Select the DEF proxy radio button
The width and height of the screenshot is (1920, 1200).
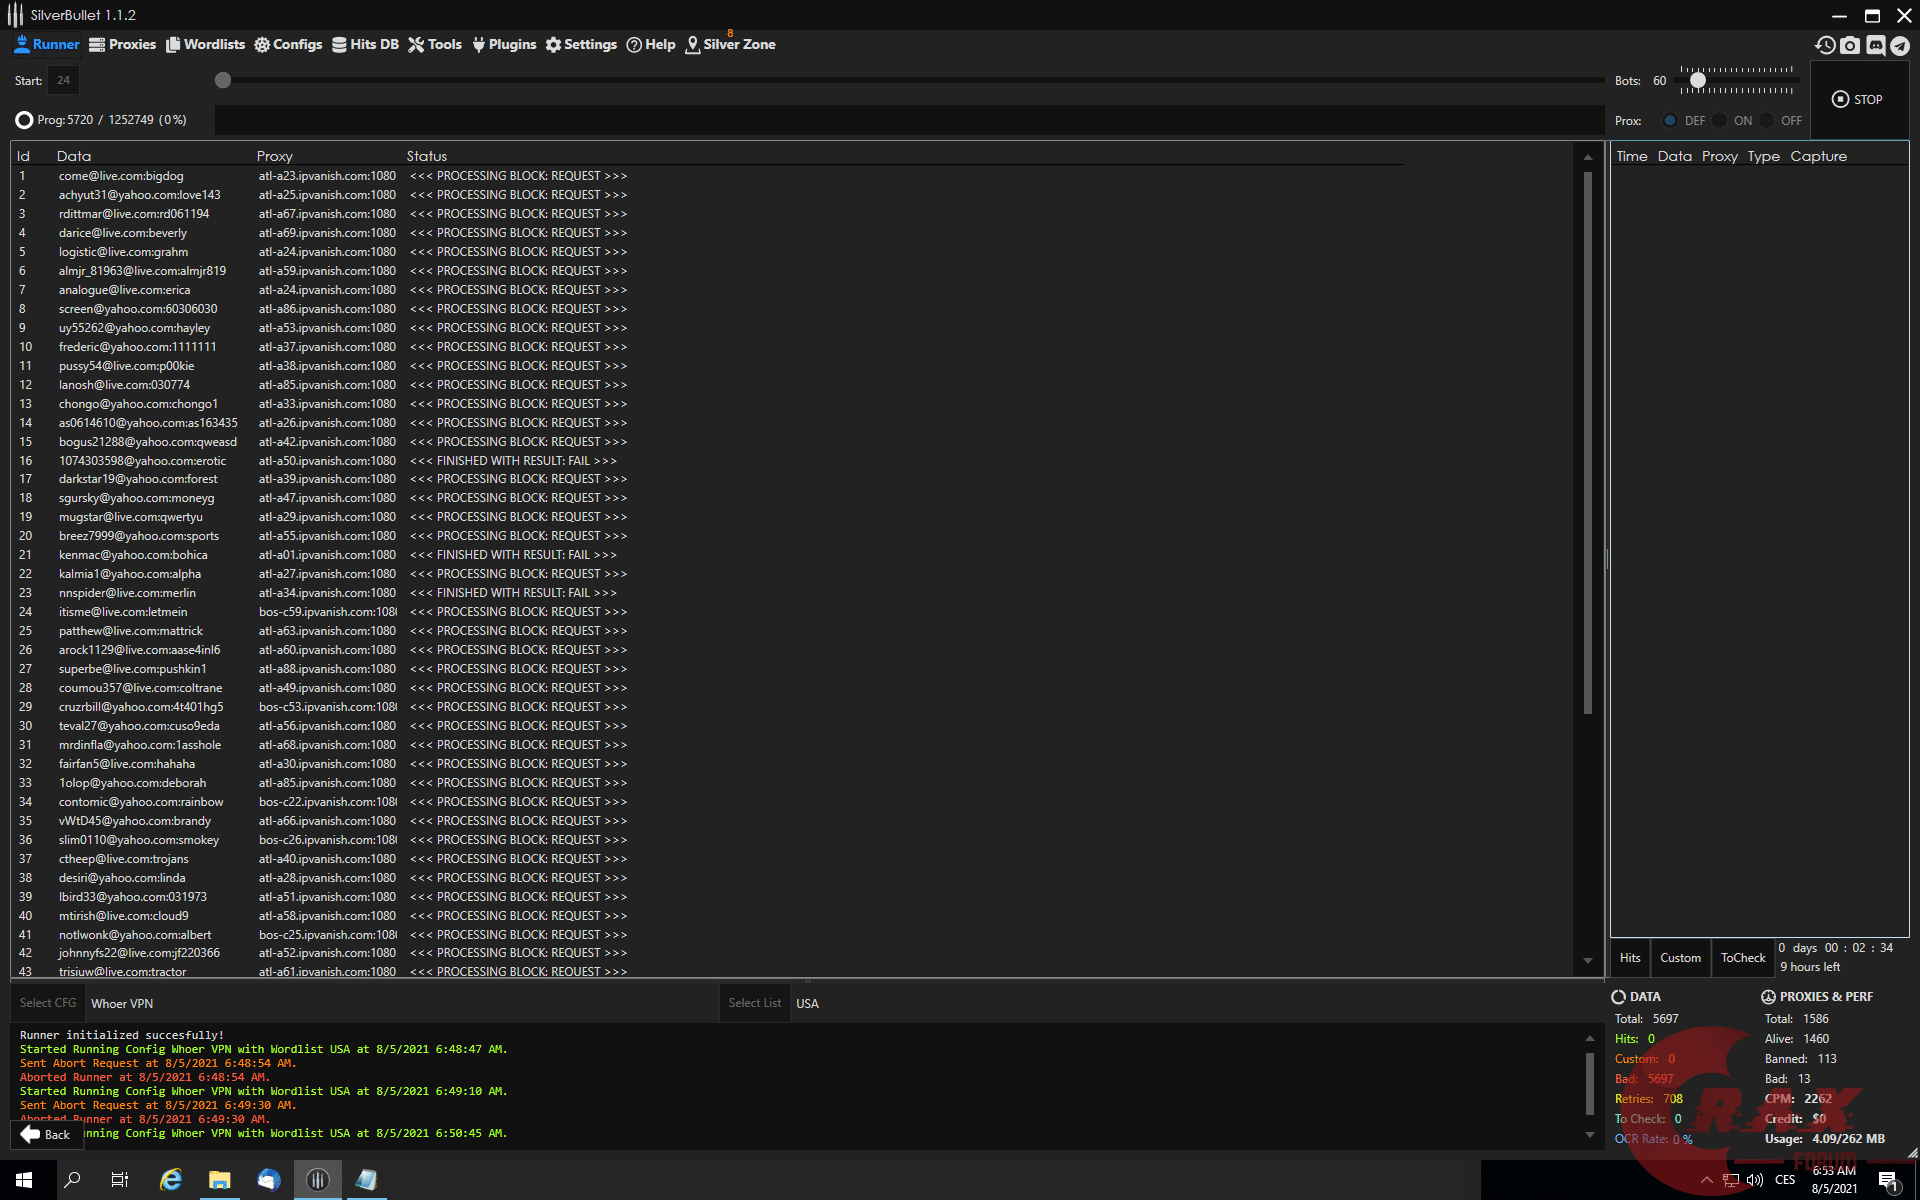(x=1670, y=120)
